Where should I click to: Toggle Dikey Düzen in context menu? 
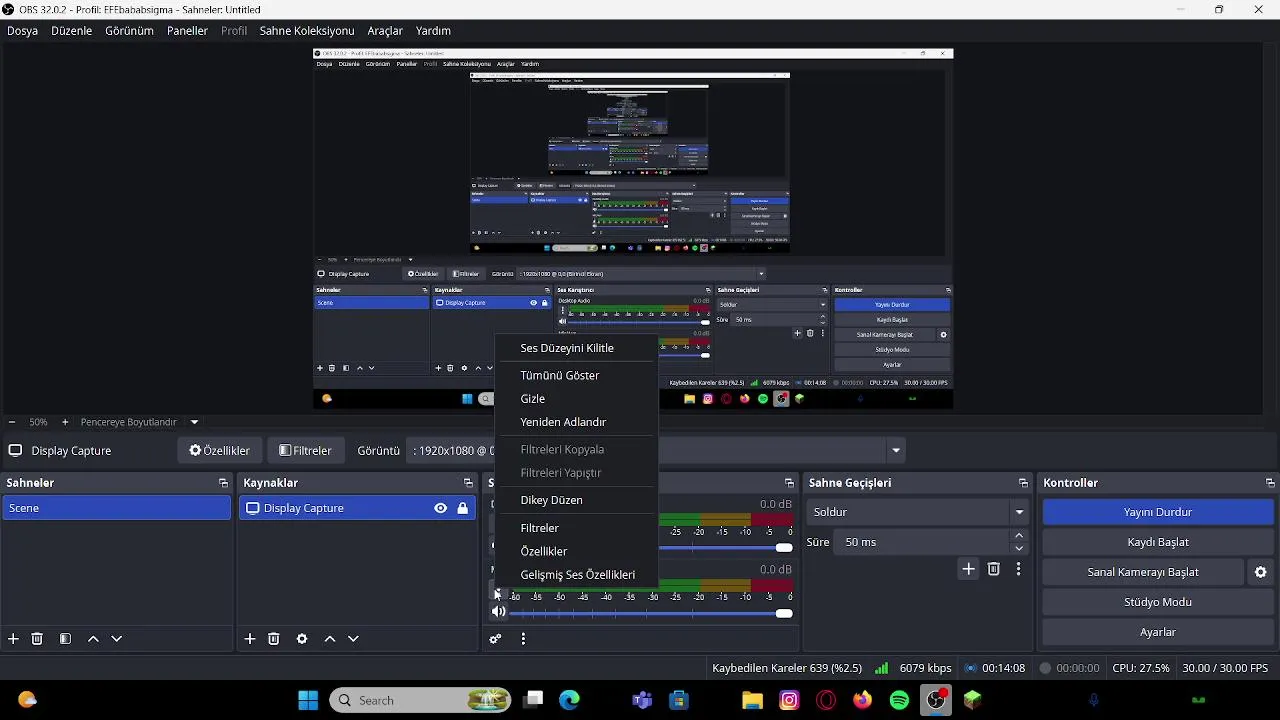(551, 500)
